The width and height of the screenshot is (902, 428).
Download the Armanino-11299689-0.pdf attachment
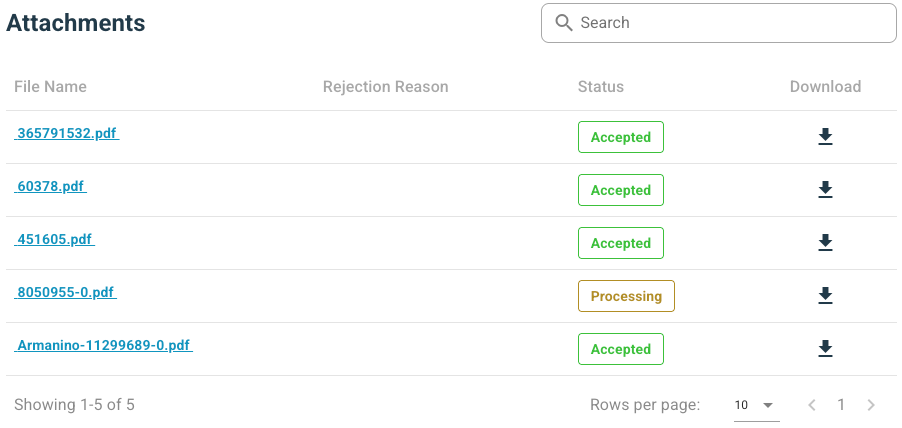pyautogui.click(x=825, y=349)
